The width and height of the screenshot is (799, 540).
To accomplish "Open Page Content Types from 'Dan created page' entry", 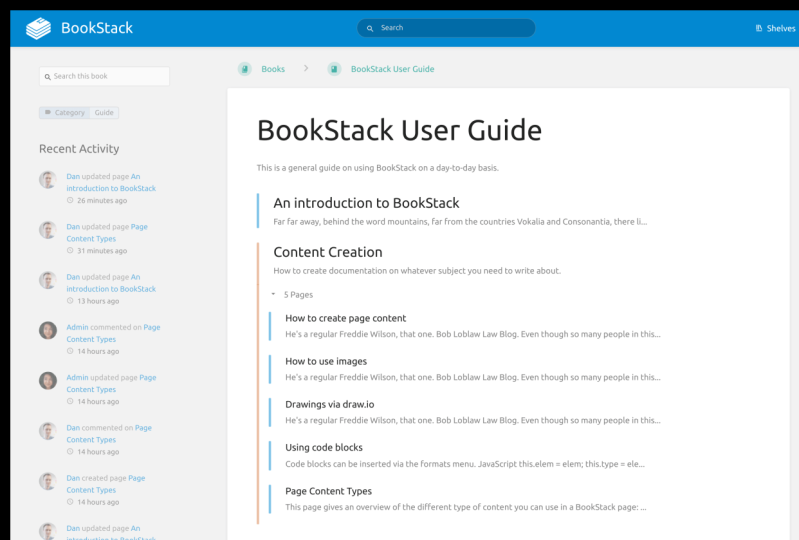I will [x=106, y=484].
